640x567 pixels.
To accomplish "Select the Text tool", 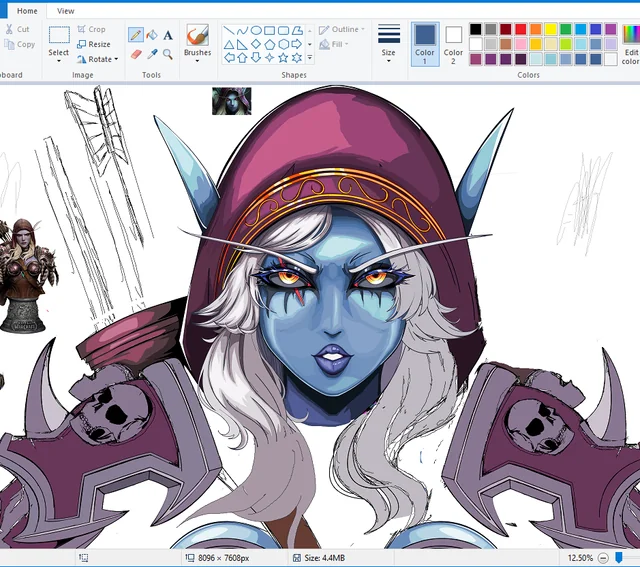I will (168, 35).
